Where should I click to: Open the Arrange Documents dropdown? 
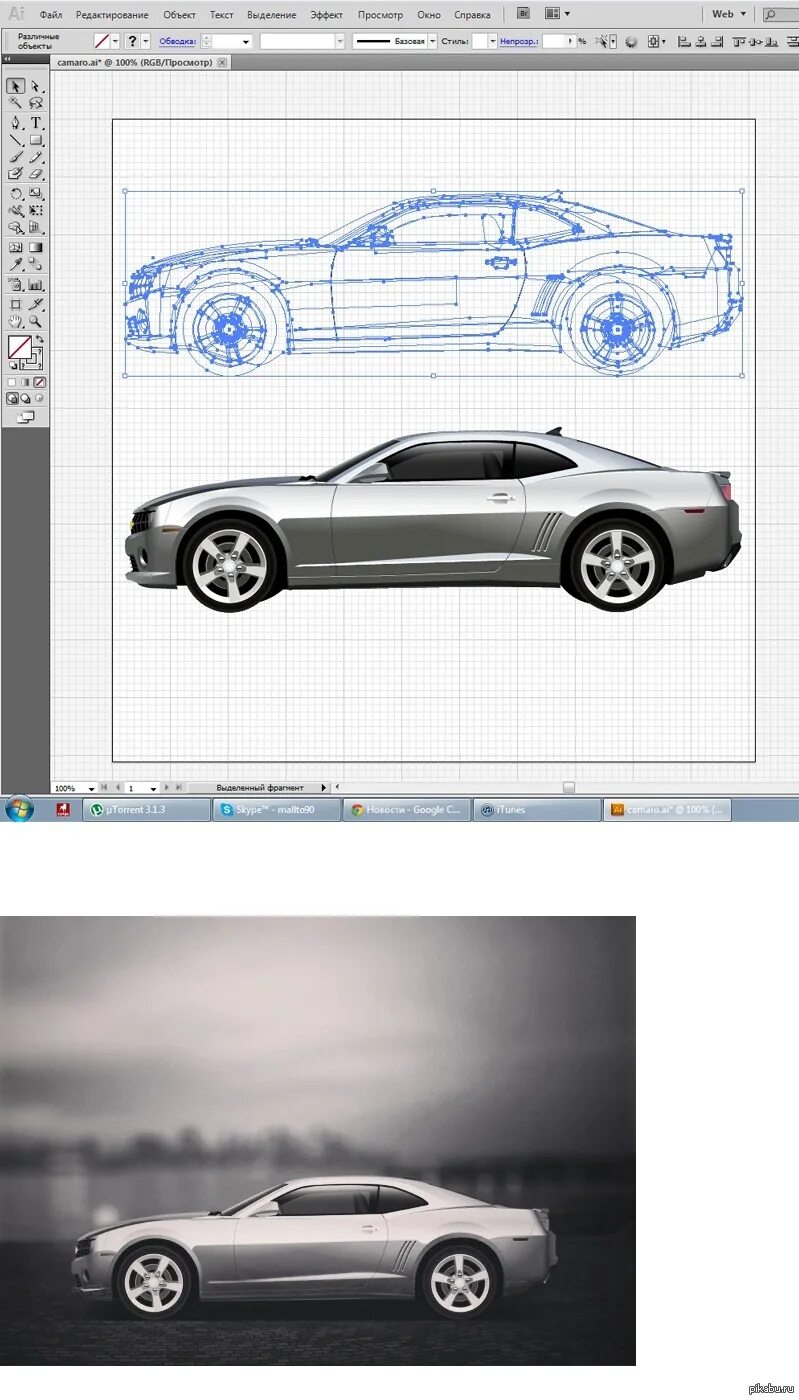pos(557,14)
